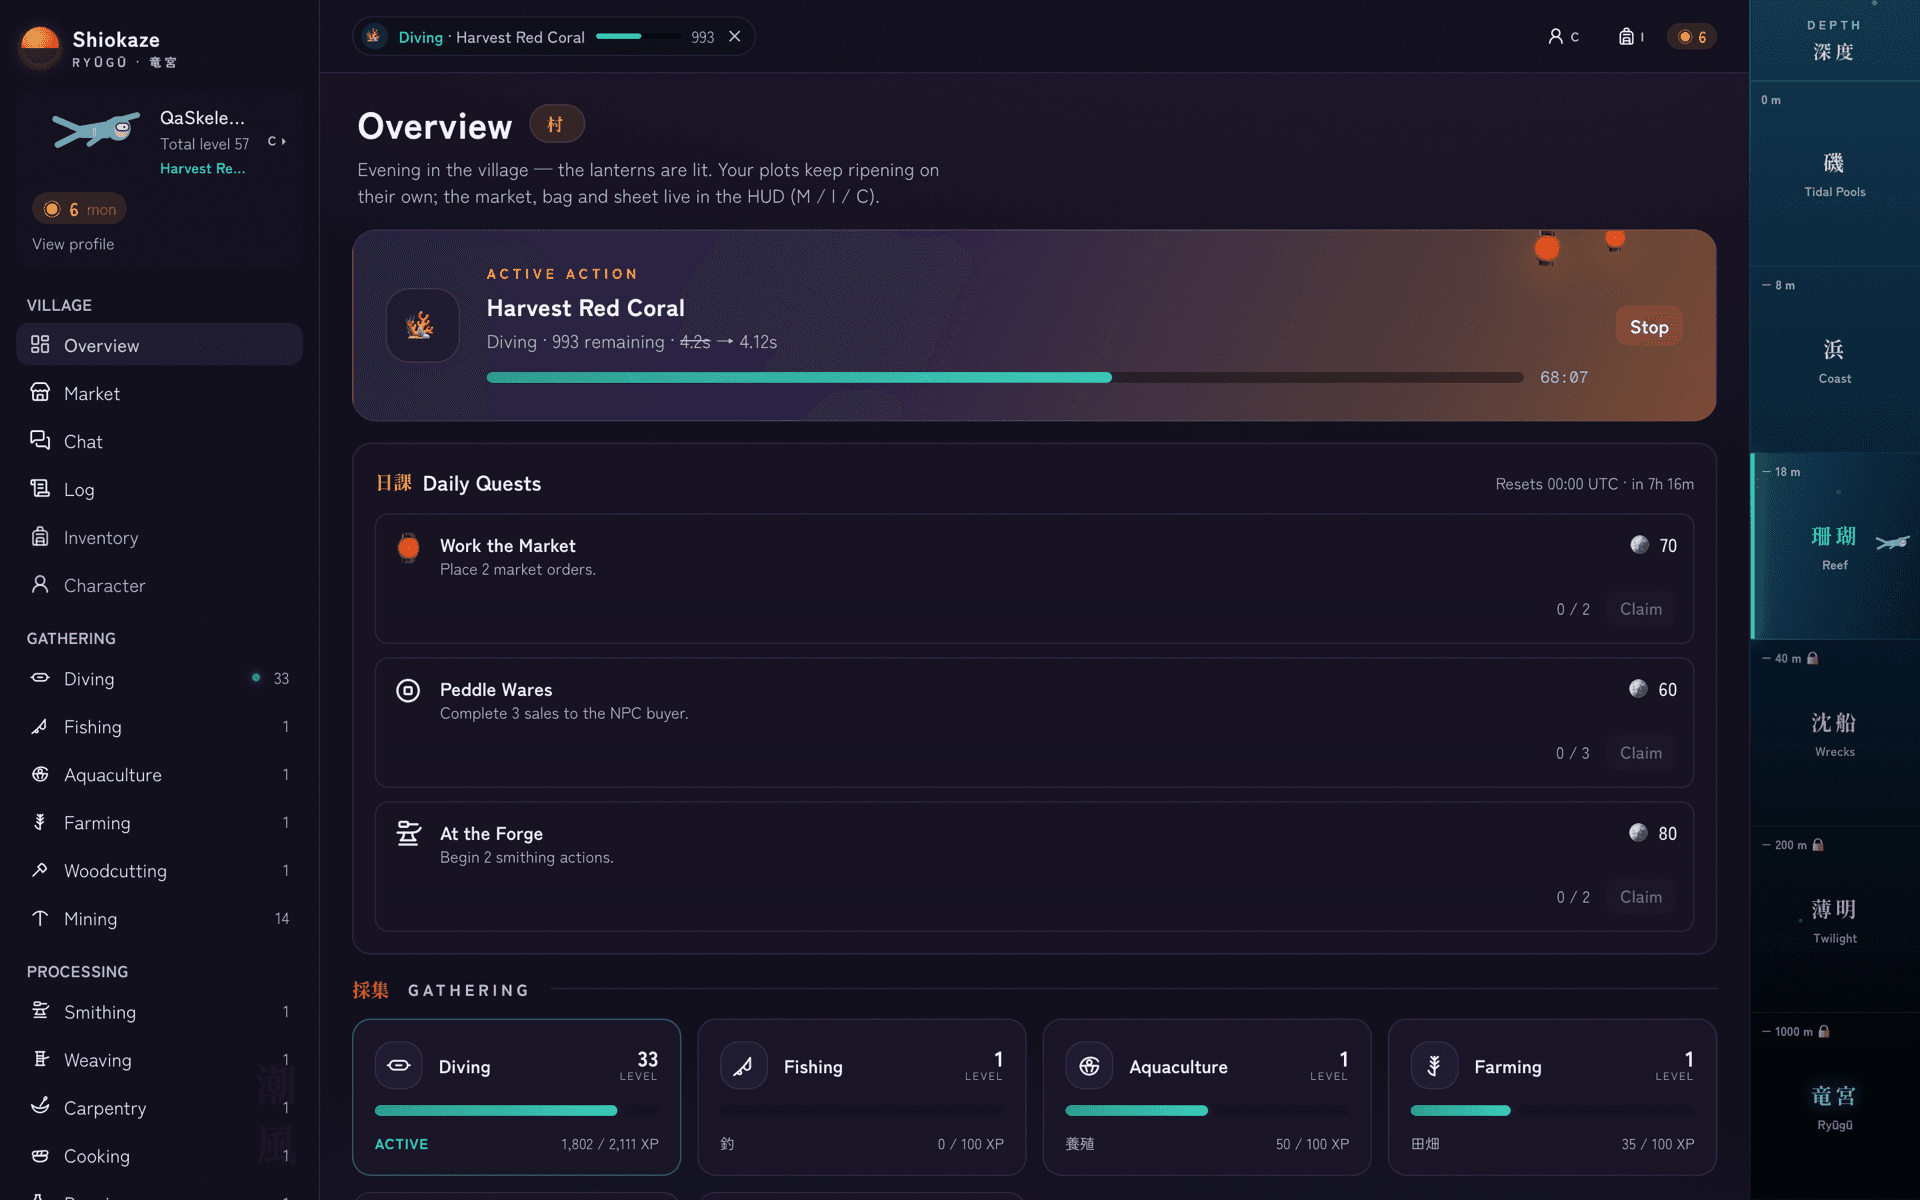Click the '1,802 / 2,111 XP' value
Viewport: 1920px width, 1200px height.
tap(610, 1144)
